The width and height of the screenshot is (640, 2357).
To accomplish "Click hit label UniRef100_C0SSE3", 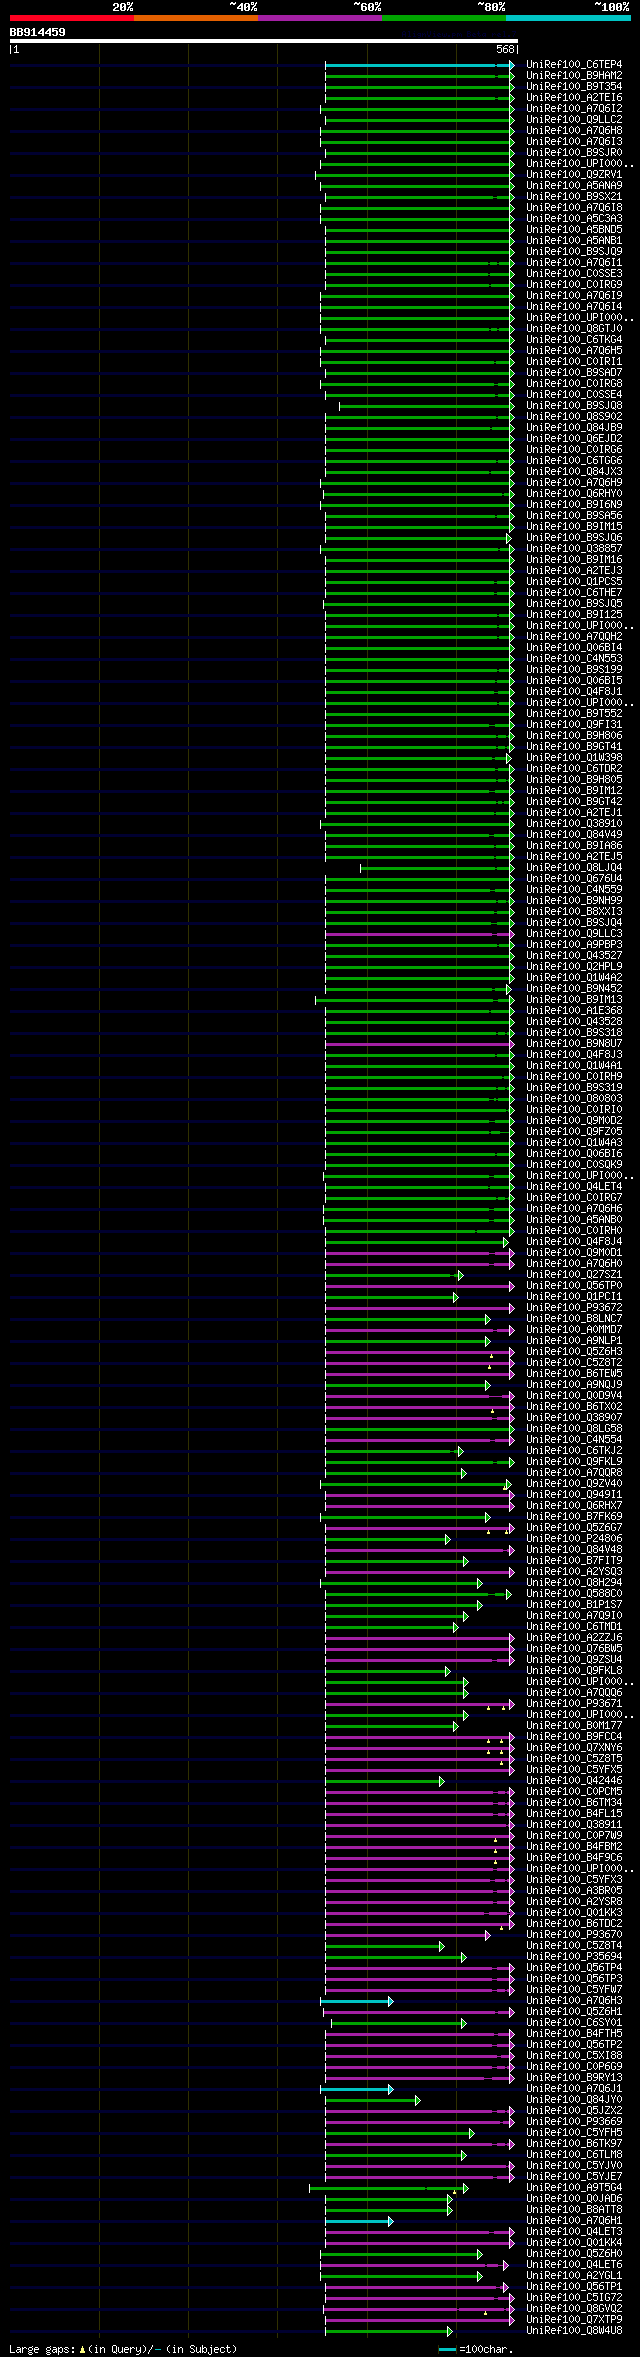I will point(574,274).
